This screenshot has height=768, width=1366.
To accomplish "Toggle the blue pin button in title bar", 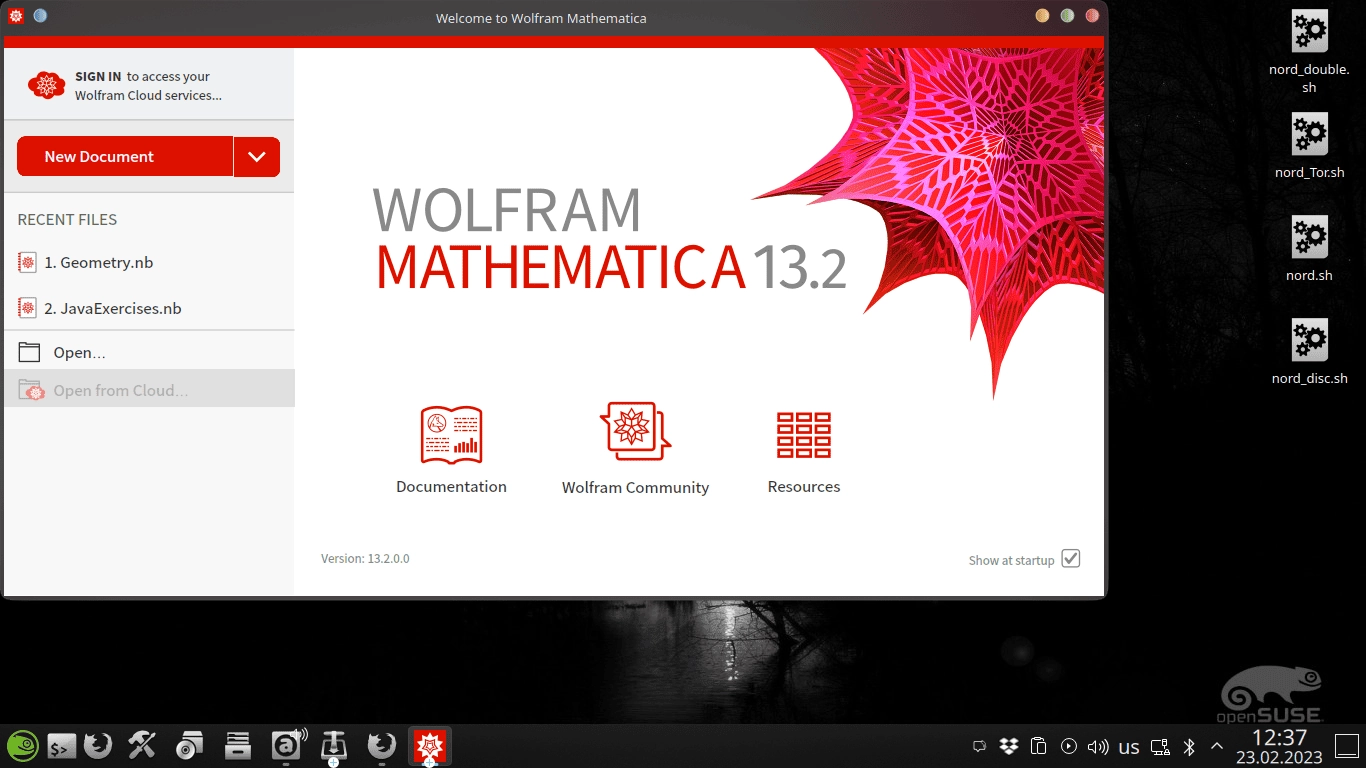I will [x=40, y=16].
